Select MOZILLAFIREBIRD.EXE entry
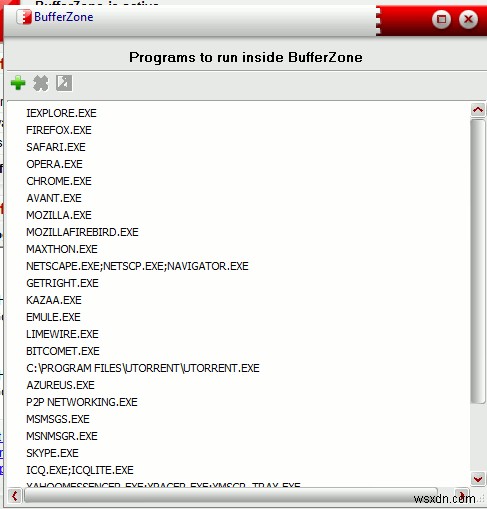 click(x=82, y=232)
